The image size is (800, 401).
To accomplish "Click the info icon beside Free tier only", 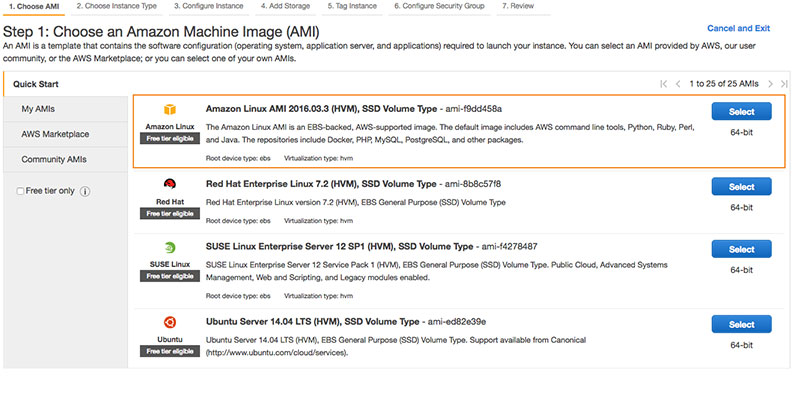I will coord(85,191).
